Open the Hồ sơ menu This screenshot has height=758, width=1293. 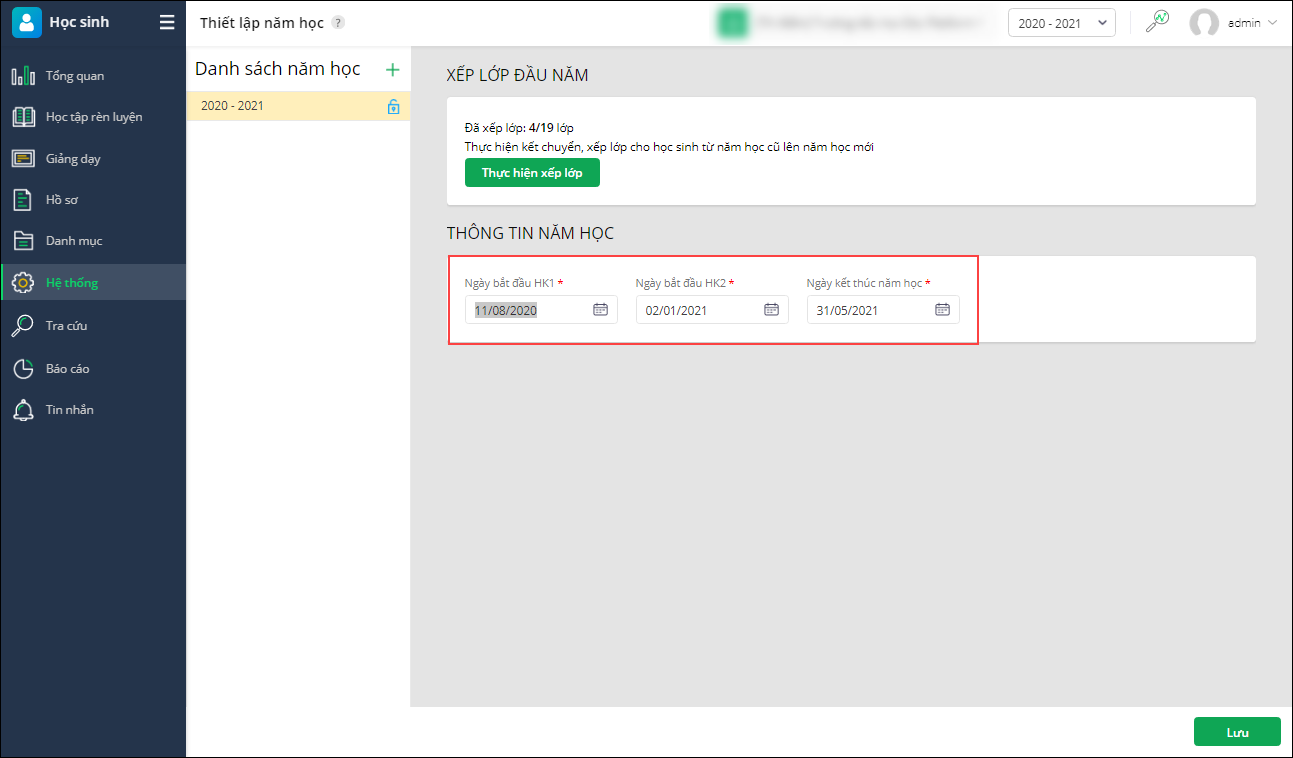tap(93, 200)
